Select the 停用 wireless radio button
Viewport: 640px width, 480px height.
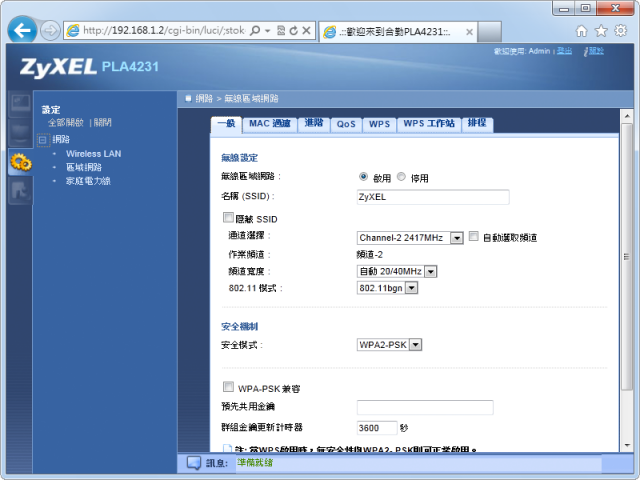(401, 177)
